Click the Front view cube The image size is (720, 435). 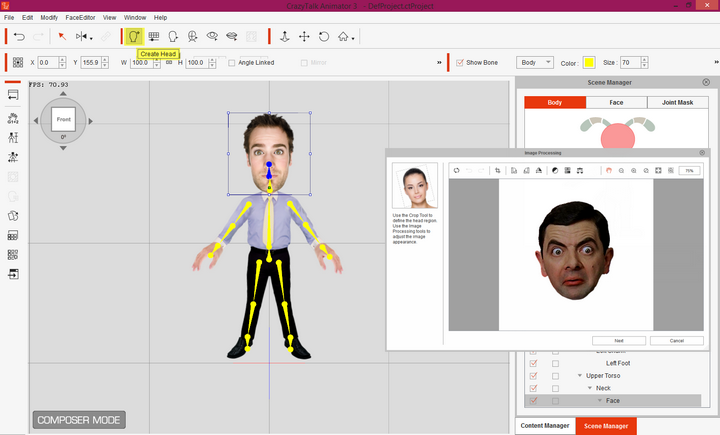click(x=63, y=119)
